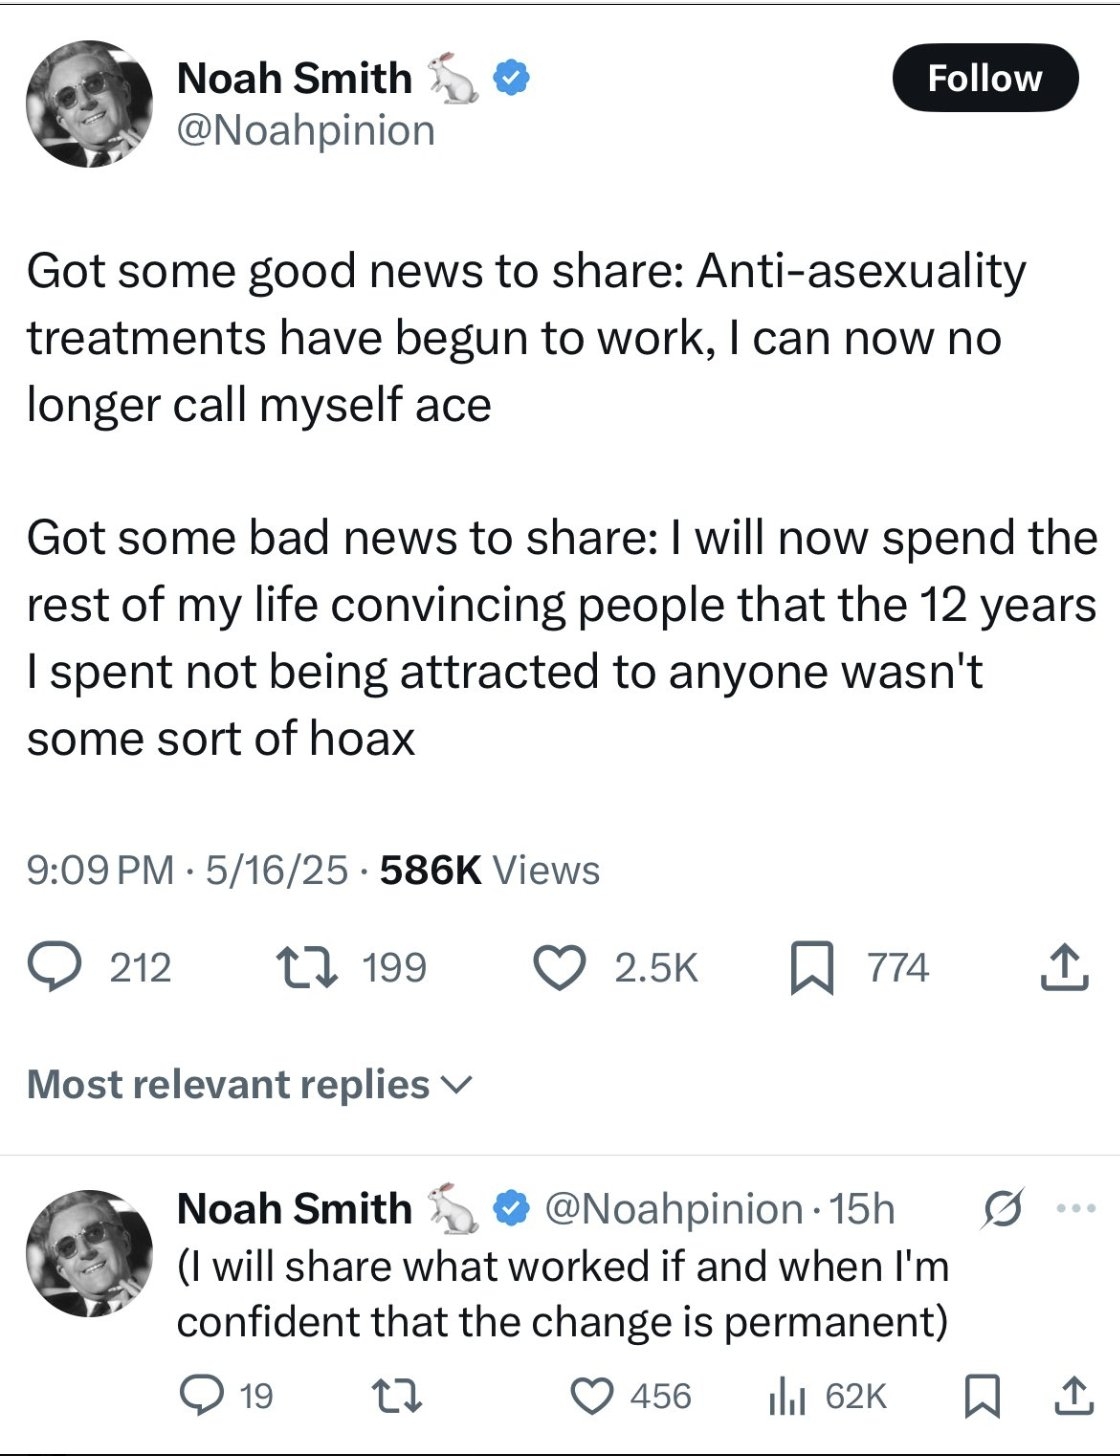The image size is (1120, 1456).
Task: Share the follow-up reply tweet
Action: point(1073,1395)
